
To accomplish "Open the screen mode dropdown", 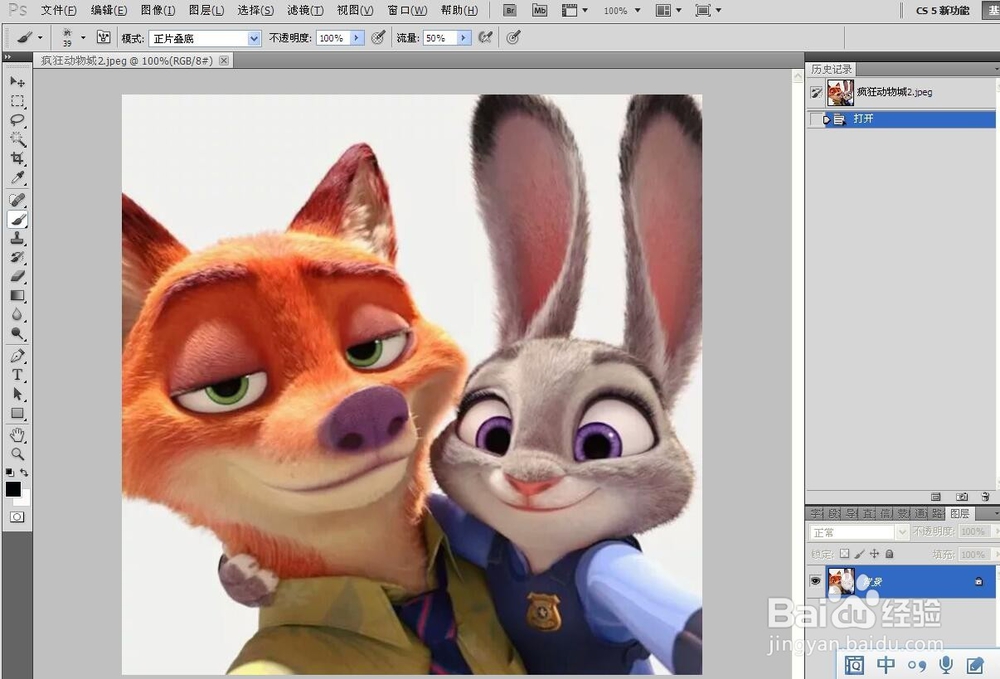I will tap(708, 10).
